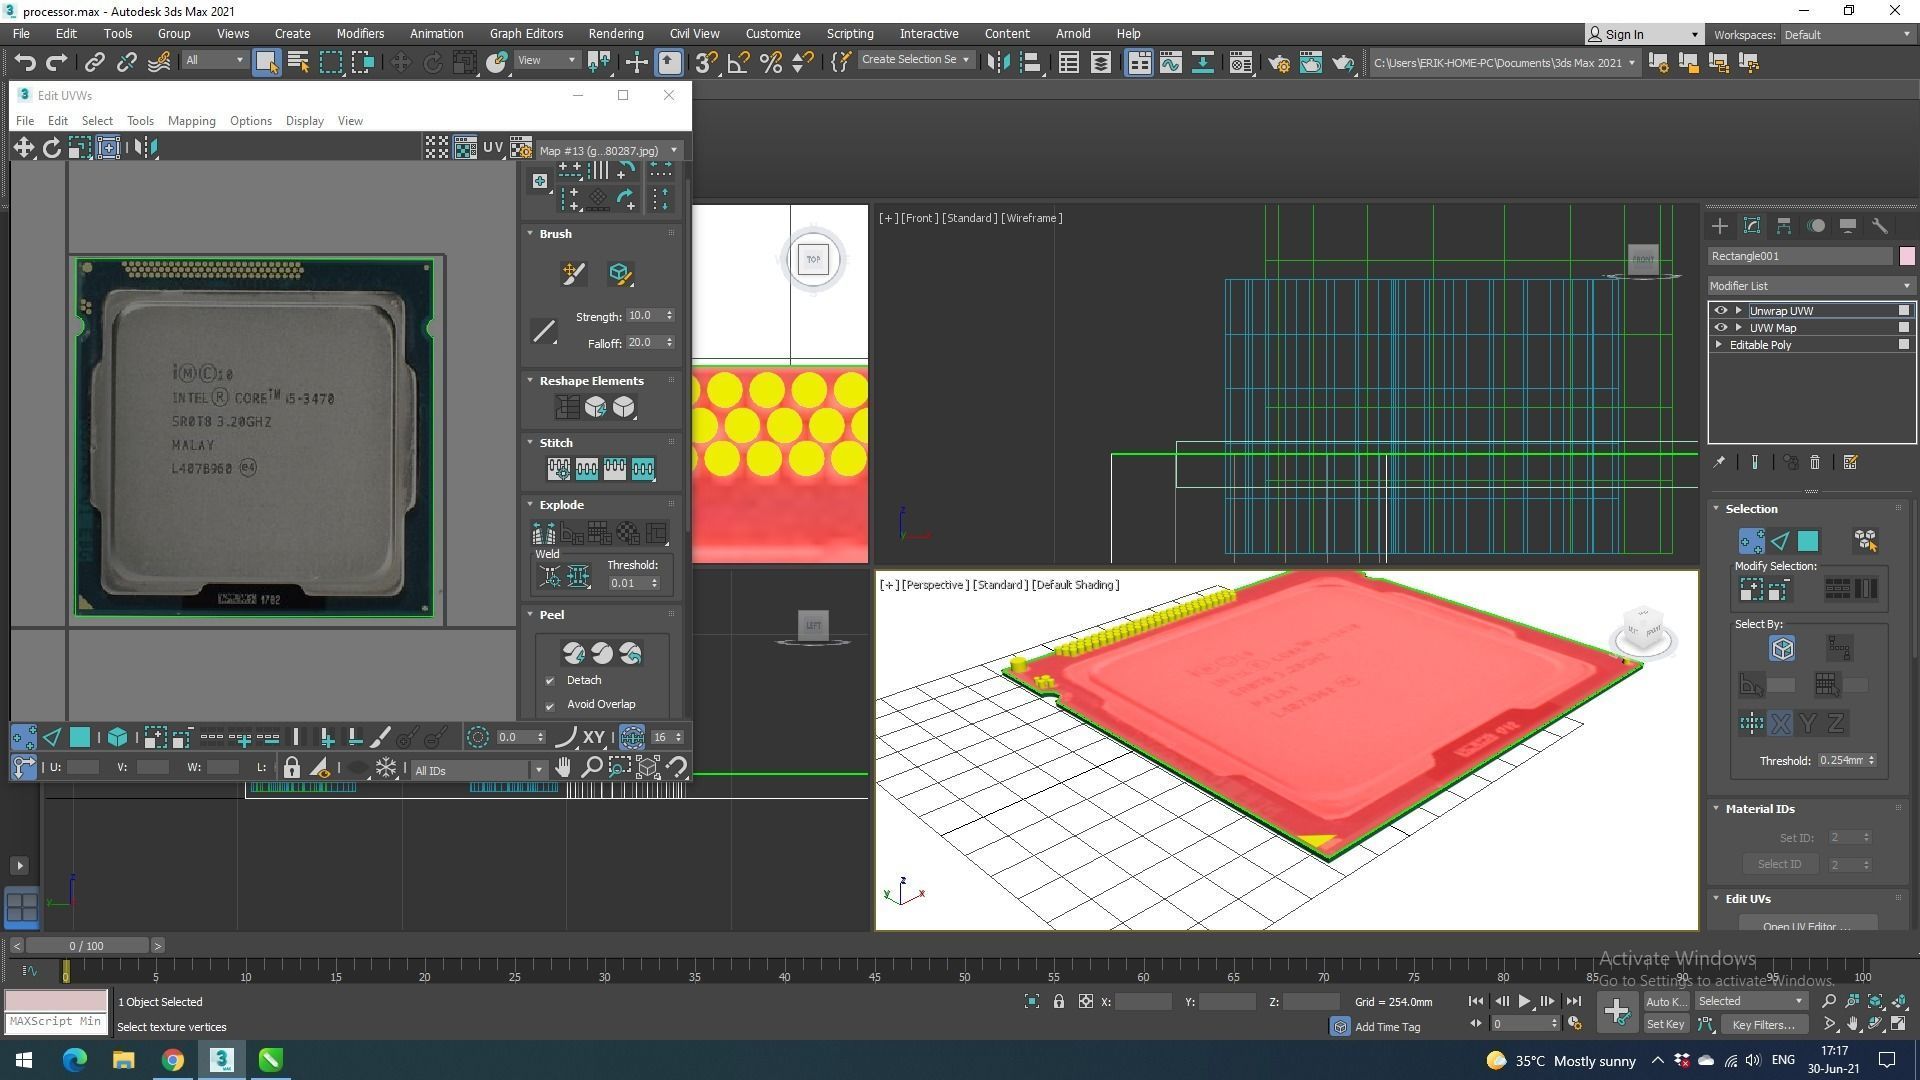The height and width of the screenshot is (1080, 1920).
Task: Hide the UVW Map modifier with eye icon
Action: pyautogui.click(x=1721, y=328)
